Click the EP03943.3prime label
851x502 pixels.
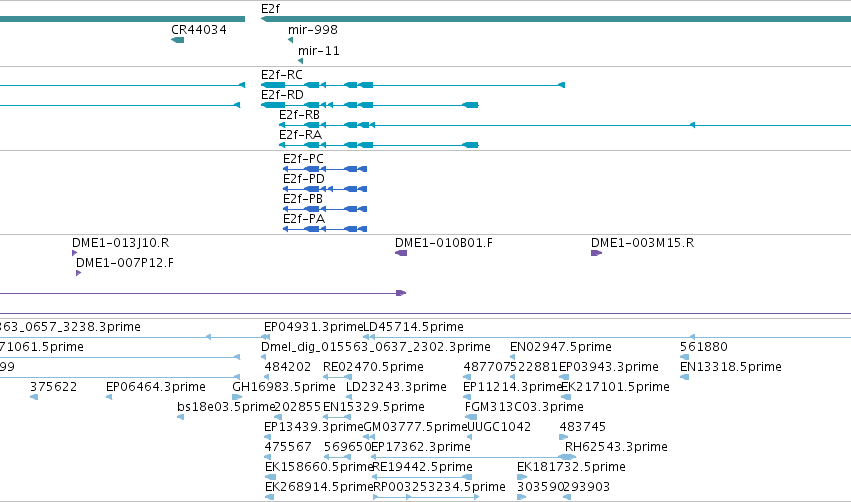pos(609,367)
